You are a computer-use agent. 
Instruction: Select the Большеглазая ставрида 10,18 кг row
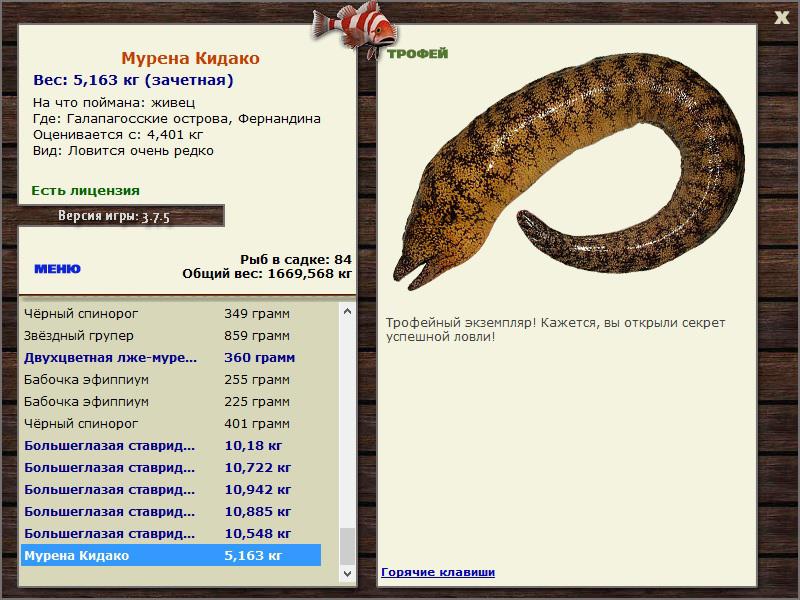pos(171,445)
